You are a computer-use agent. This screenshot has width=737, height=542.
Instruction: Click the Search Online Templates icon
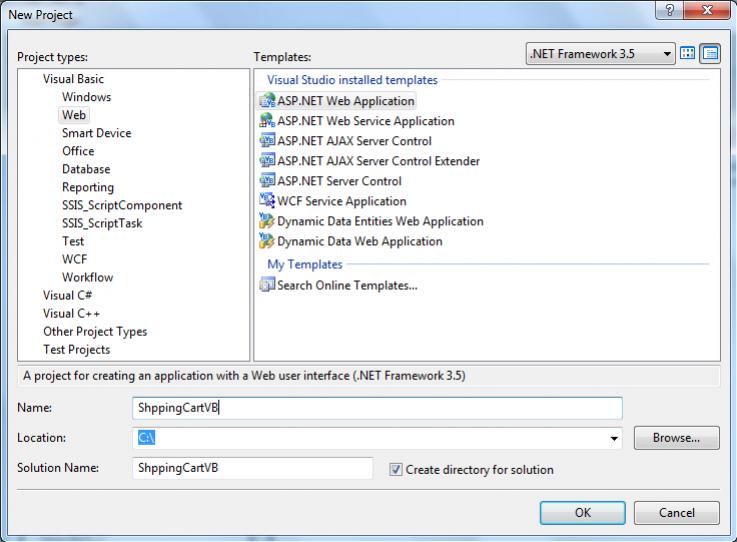[x=267, y=285]
